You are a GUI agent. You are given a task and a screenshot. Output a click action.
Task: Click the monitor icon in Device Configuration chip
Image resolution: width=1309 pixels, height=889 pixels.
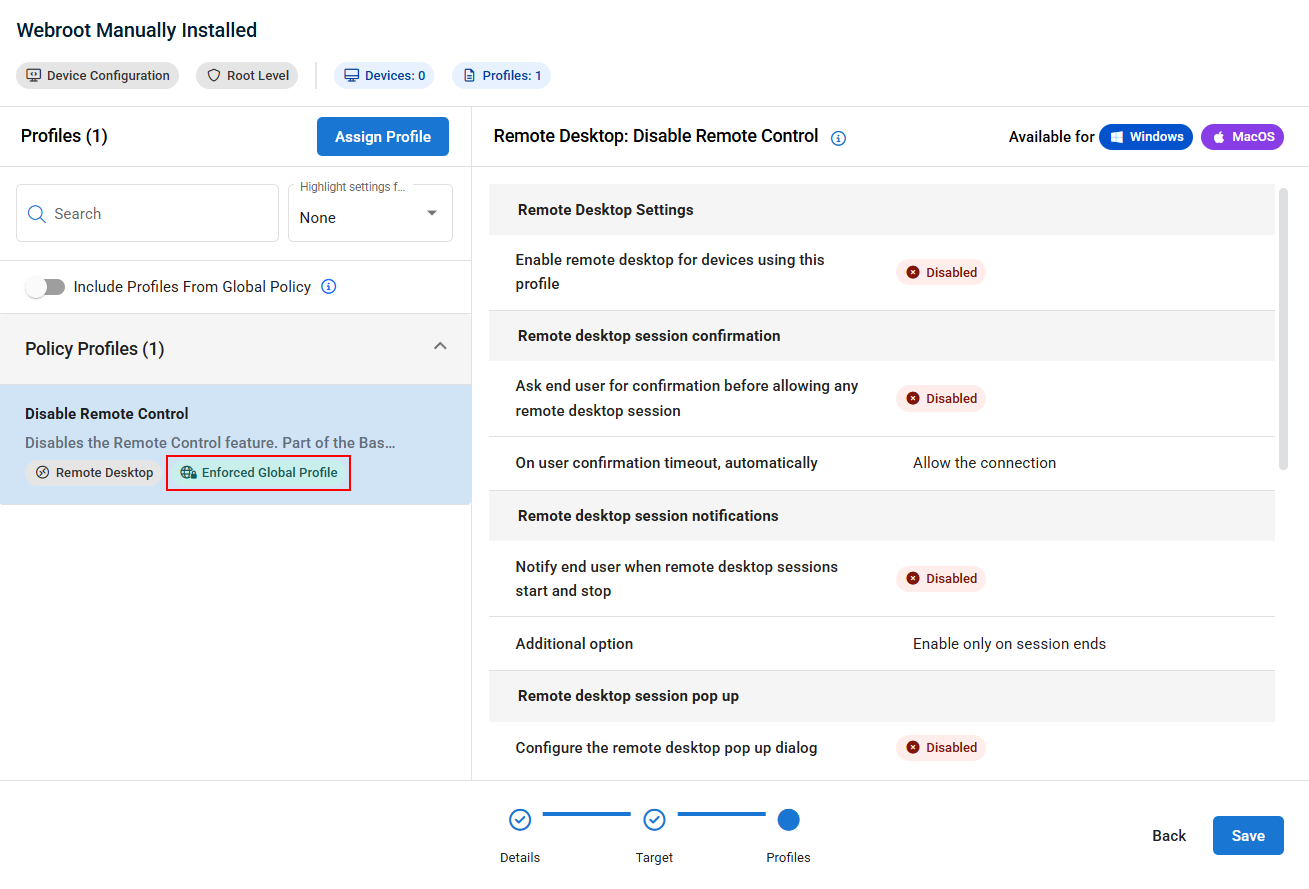pos(34,76)
